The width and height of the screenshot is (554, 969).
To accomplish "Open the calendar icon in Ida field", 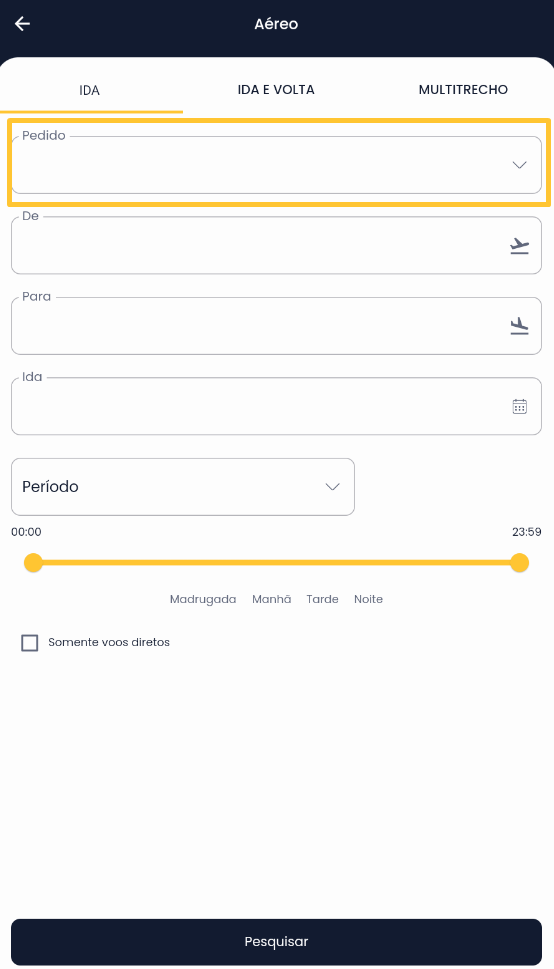I will pyautogui.click(x=519, y=407).
